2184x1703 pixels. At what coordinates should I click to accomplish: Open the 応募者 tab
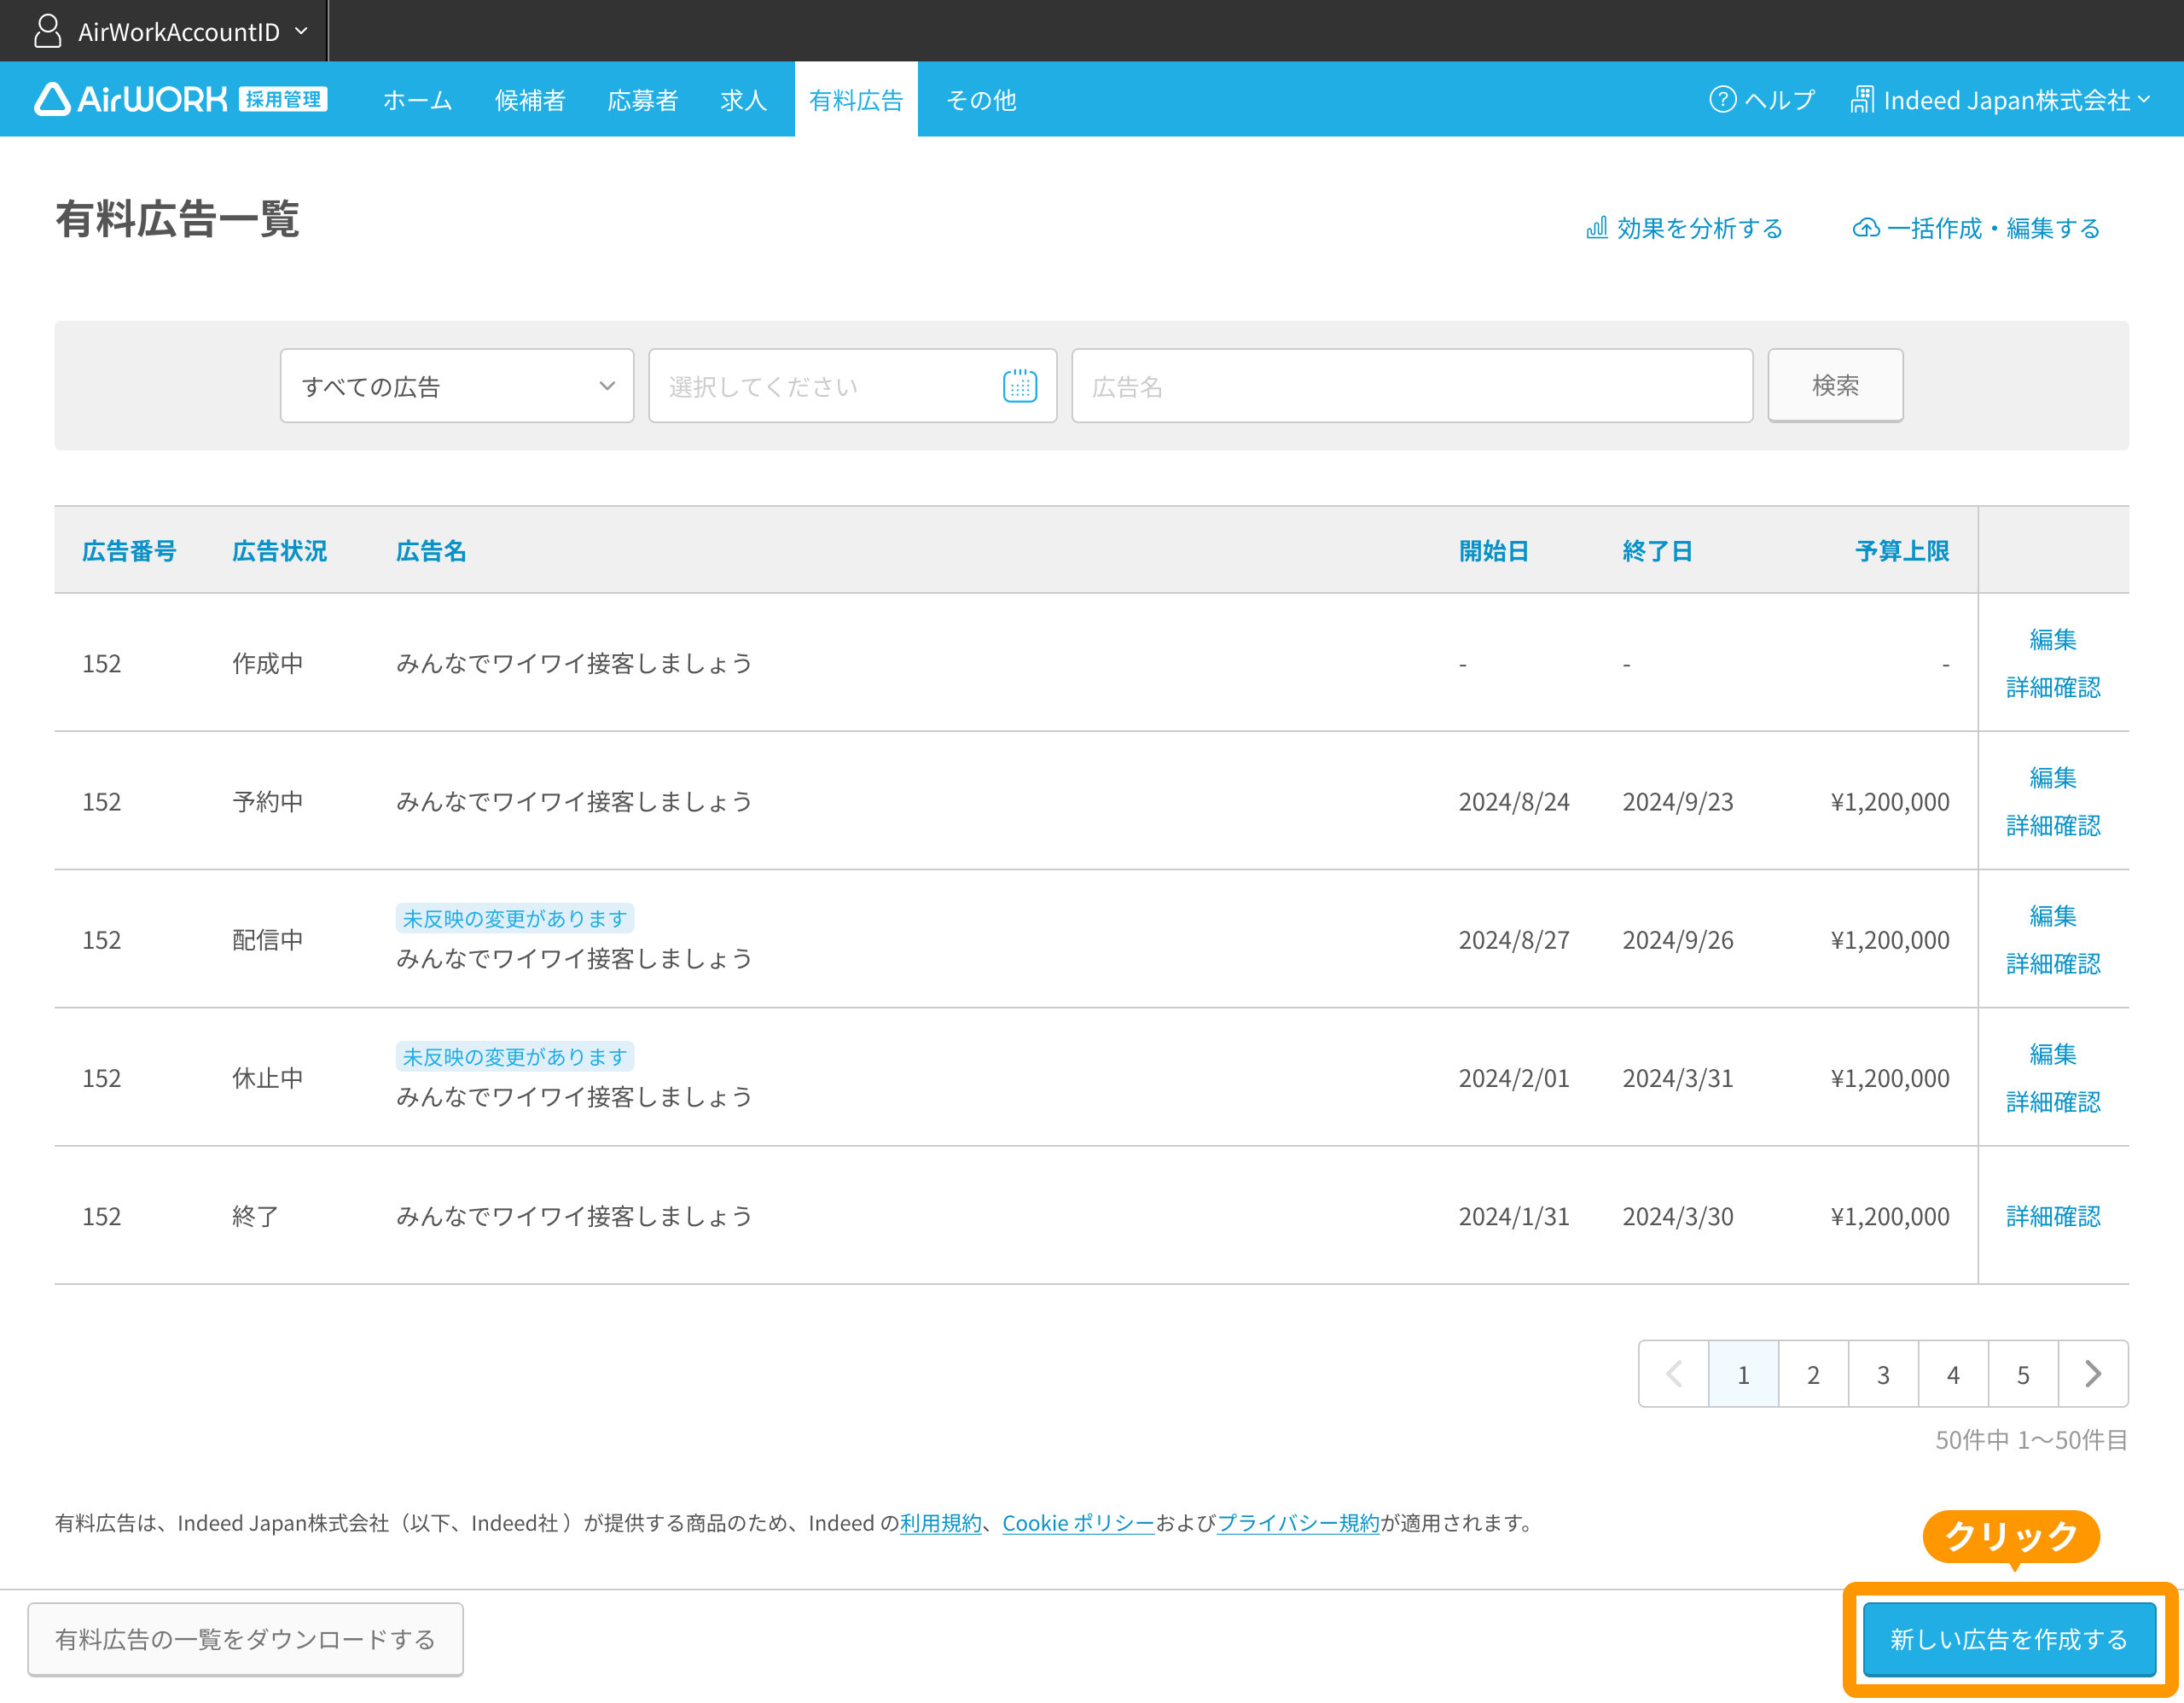642,99
